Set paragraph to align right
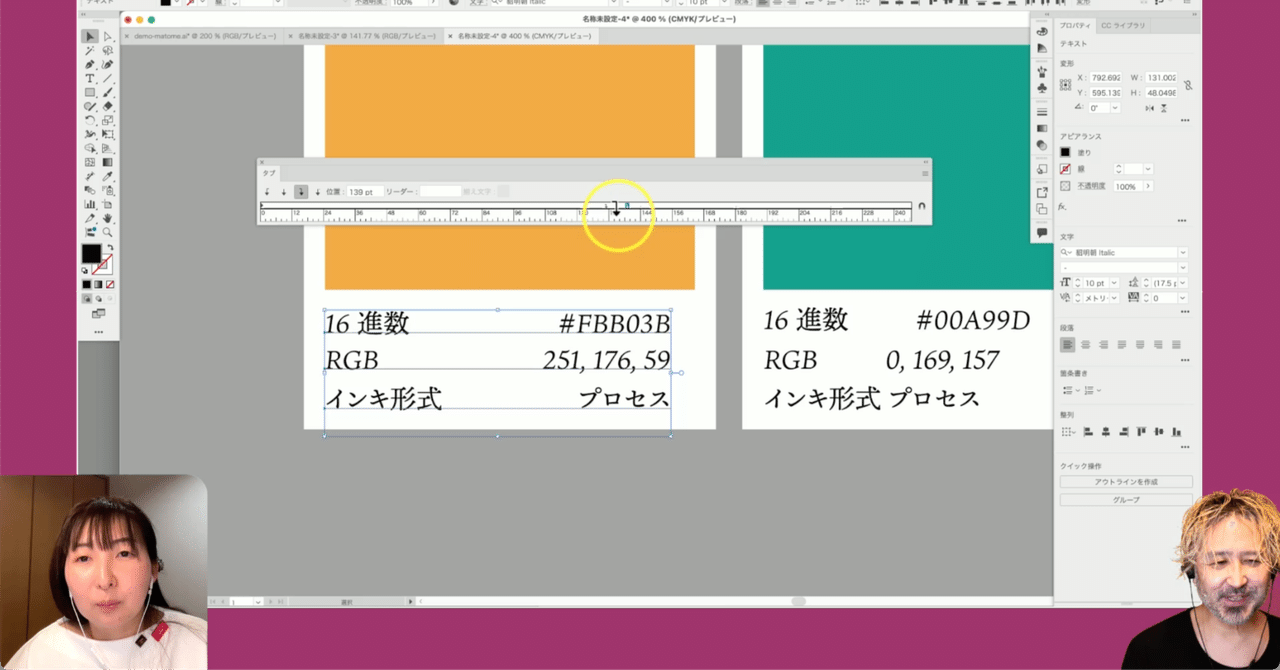Viewport: 1280px width, 670px height. coord(1104,345)
